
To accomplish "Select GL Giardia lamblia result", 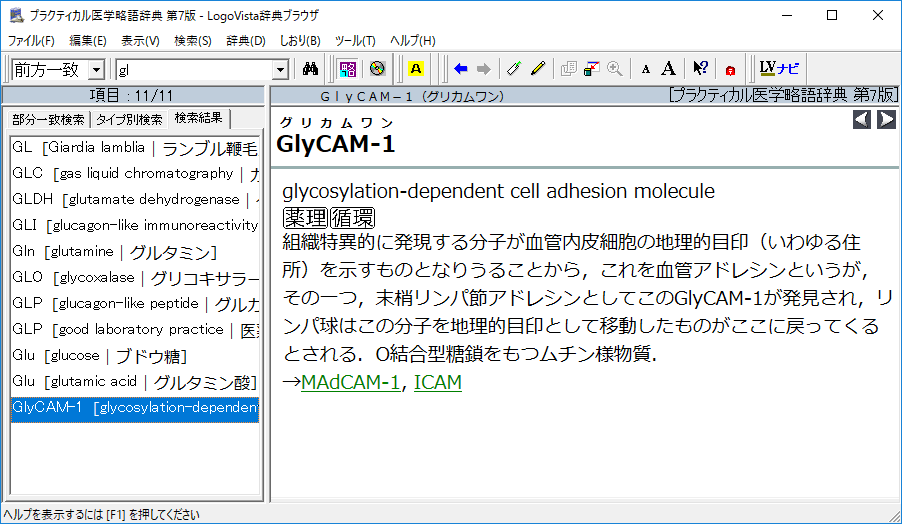I will click(135, 148).
